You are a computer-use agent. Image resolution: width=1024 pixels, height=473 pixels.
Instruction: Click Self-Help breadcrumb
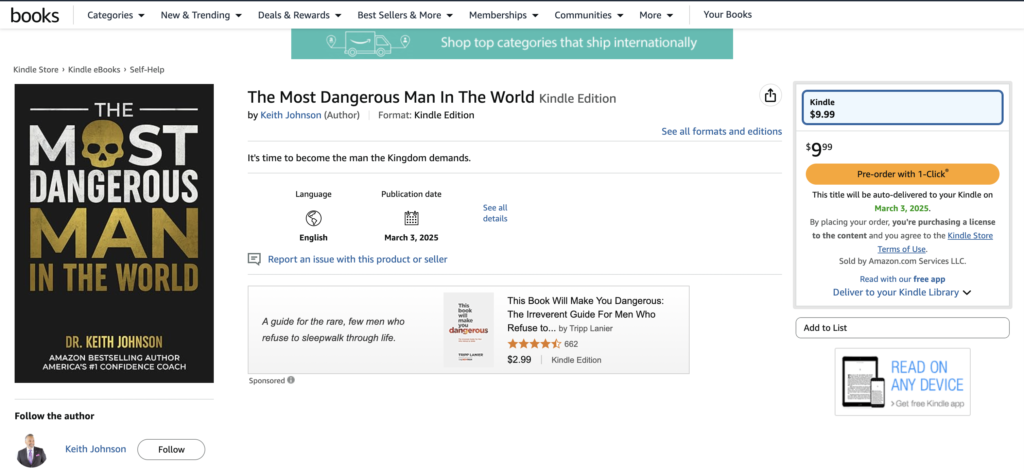(x=147, y=69)
